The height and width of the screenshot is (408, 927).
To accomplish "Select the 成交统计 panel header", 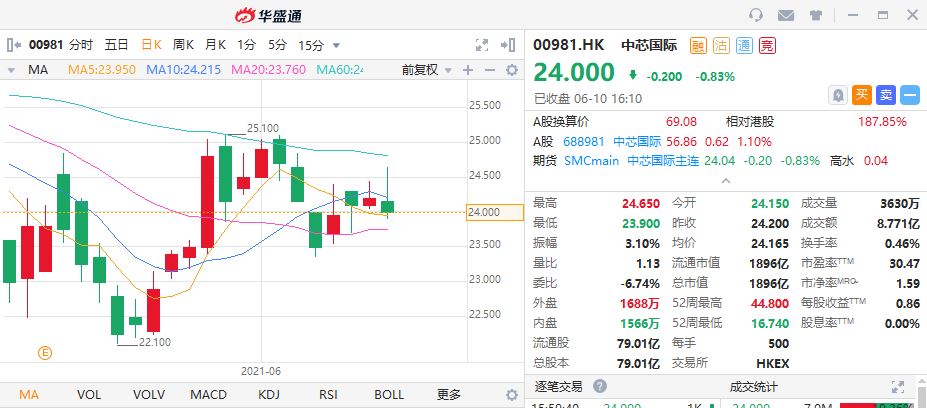I will point(753,387).
